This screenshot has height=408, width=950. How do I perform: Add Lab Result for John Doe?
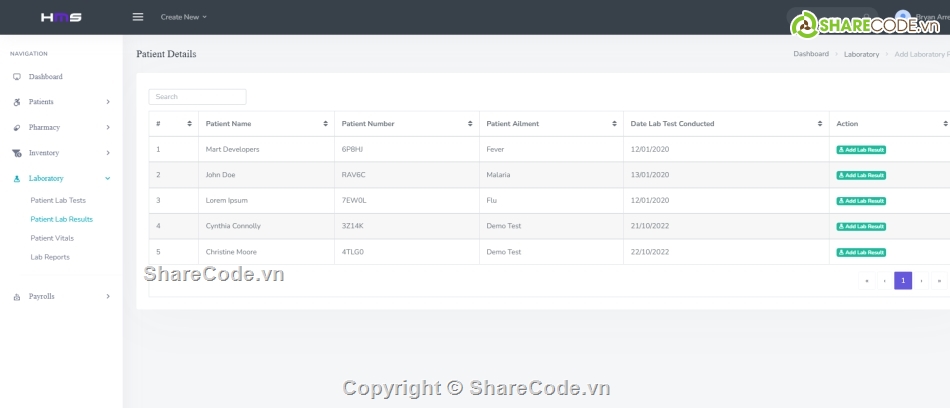pyautogui.click(x=861, y=175)
